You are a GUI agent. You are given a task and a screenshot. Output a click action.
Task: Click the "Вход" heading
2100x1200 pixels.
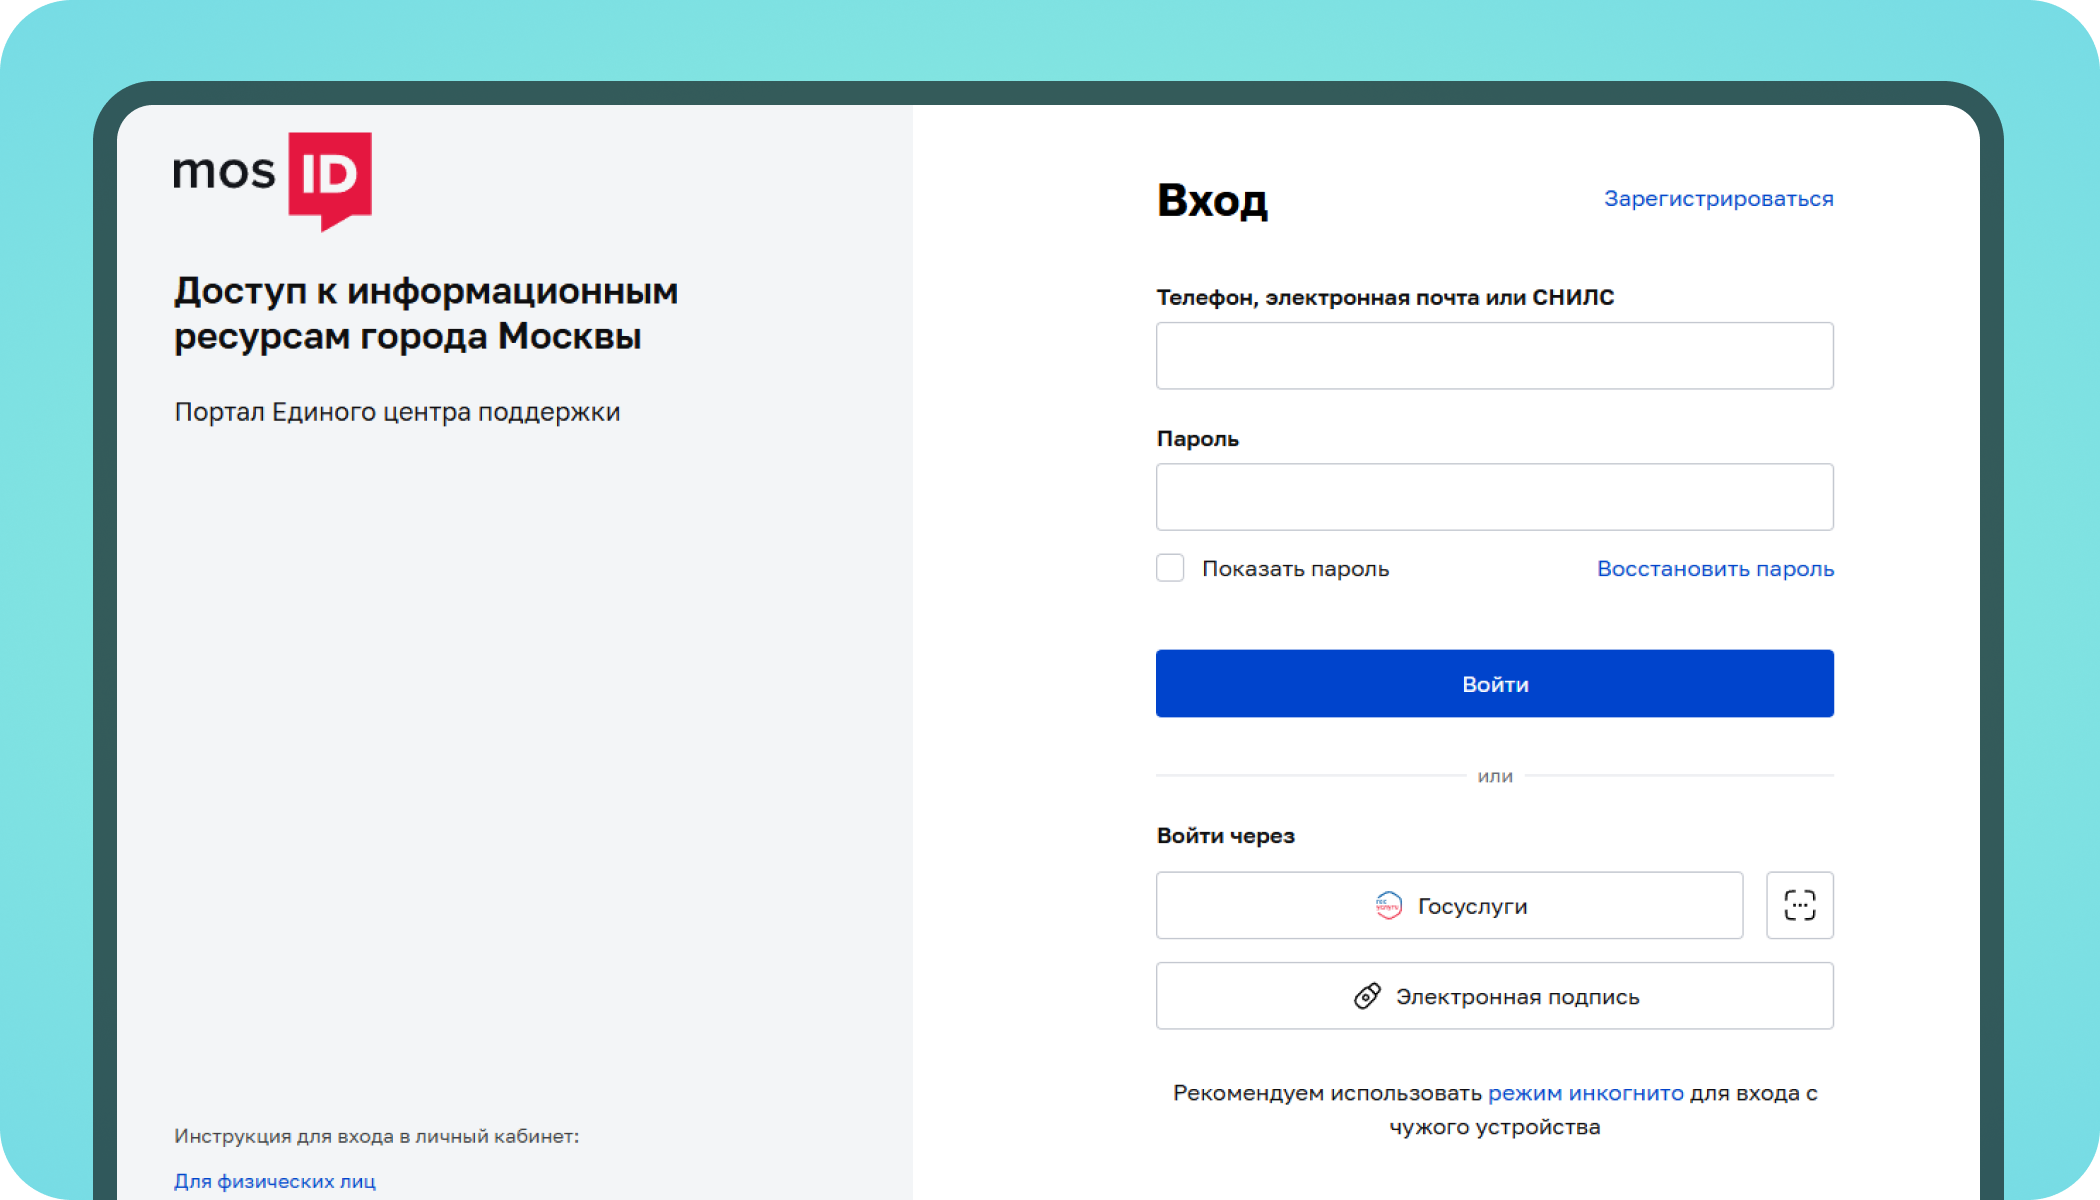click(x=1212, y=201)
